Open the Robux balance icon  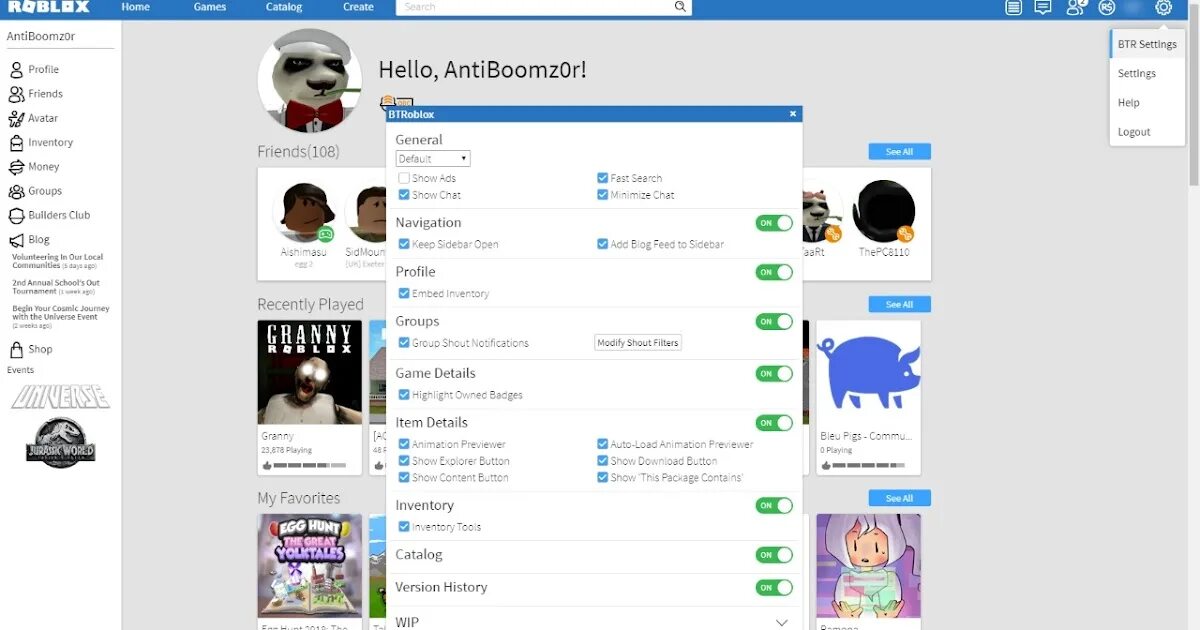point(1106,7)
